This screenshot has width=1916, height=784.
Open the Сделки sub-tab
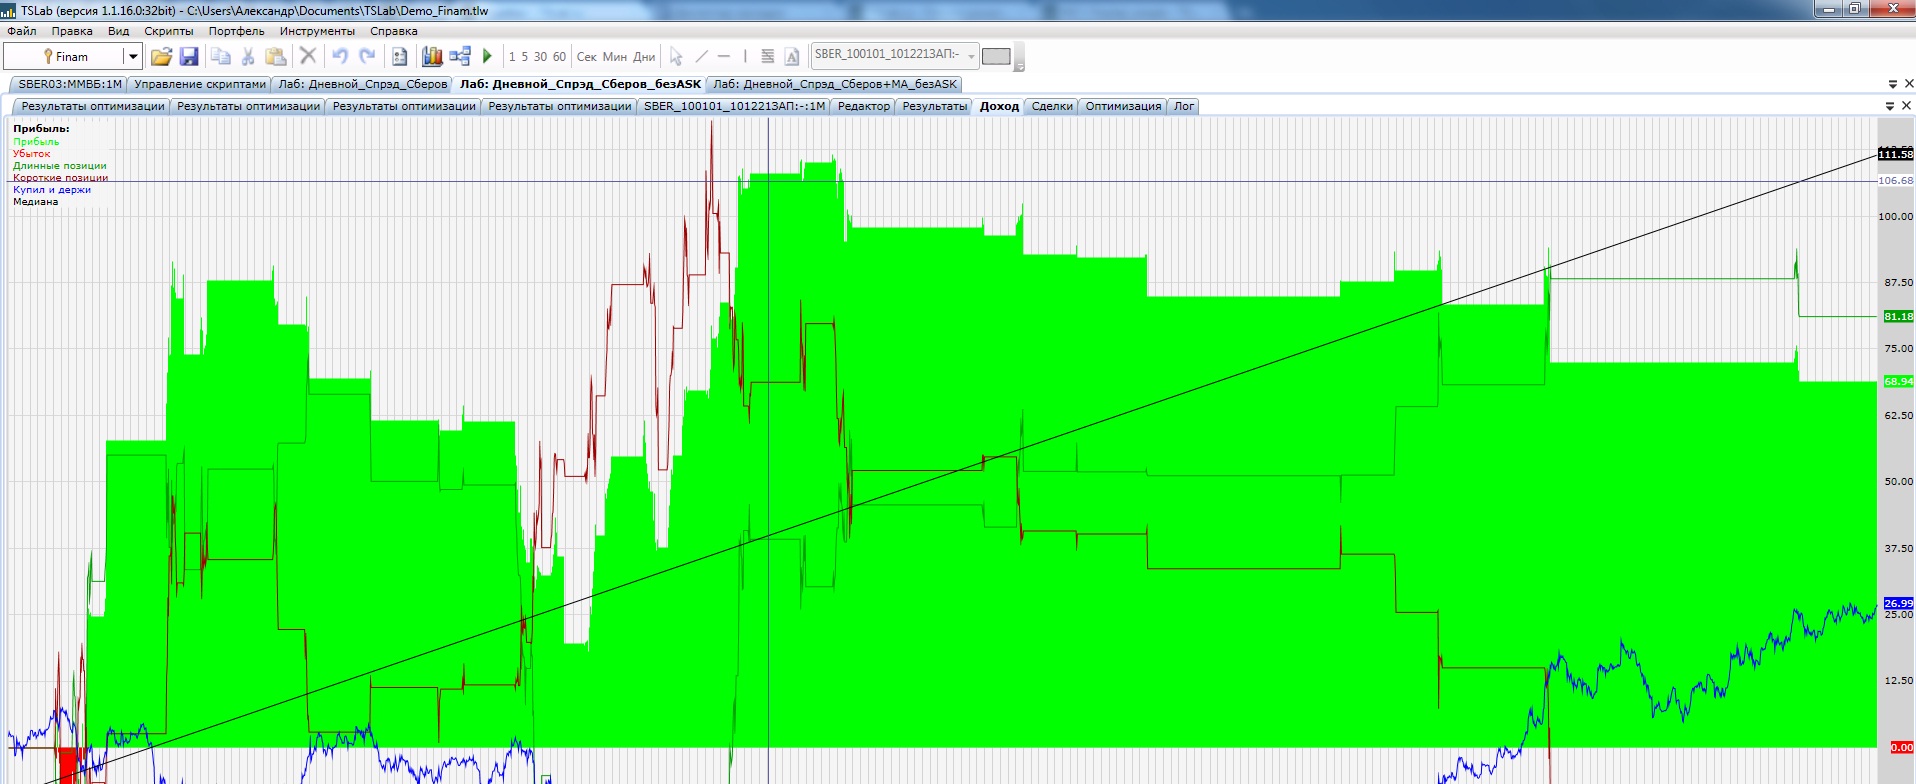(x=1052, y=106)
